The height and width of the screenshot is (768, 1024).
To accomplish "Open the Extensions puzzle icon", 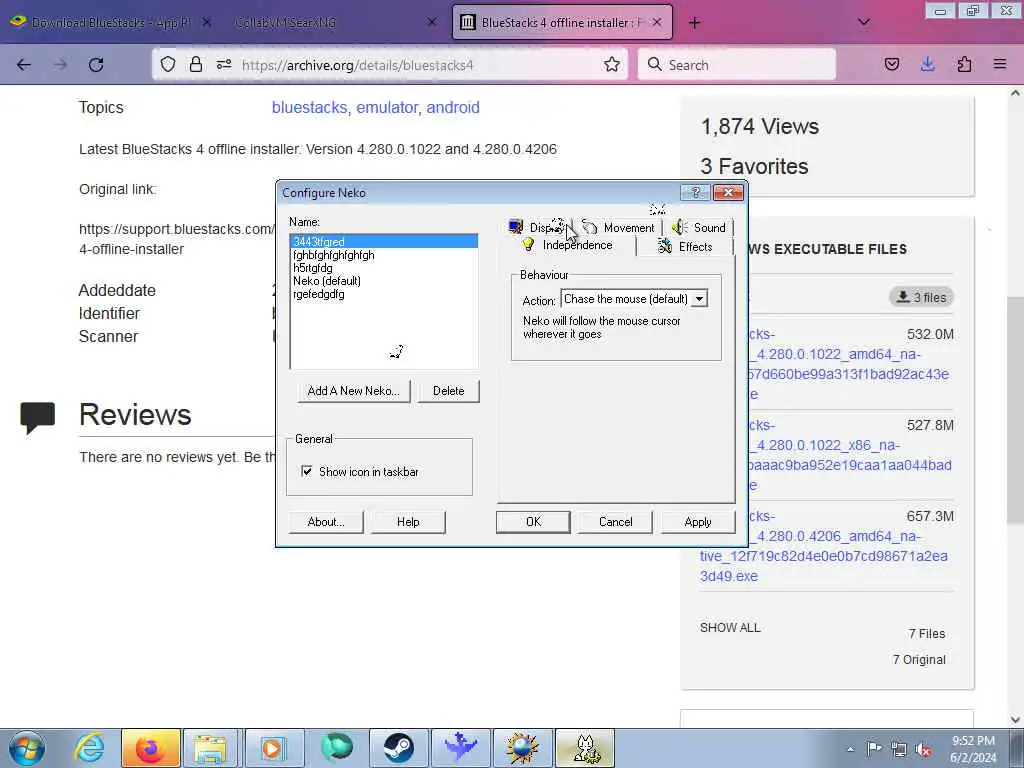I will 964,64.
